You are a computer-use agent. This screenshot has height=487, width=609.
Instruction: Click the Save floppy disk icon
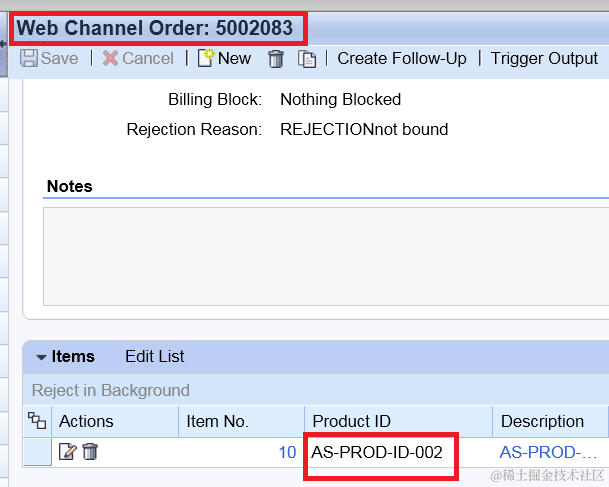tap(29, 58)
